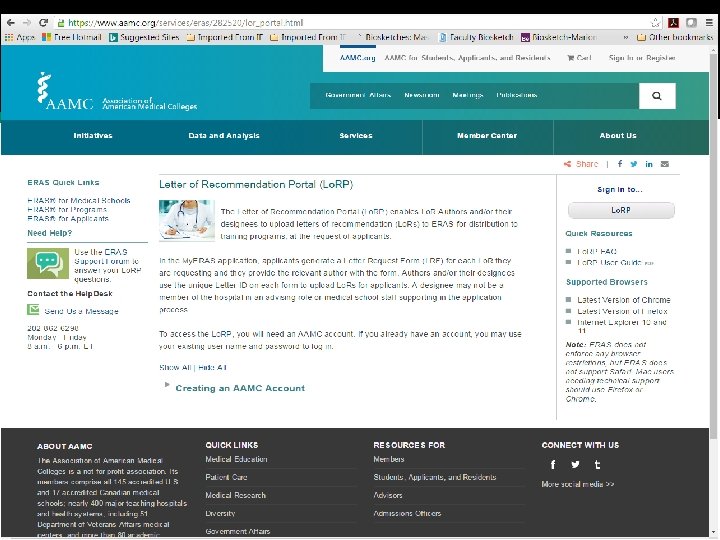Click the Share icon link

coord(581,164)
